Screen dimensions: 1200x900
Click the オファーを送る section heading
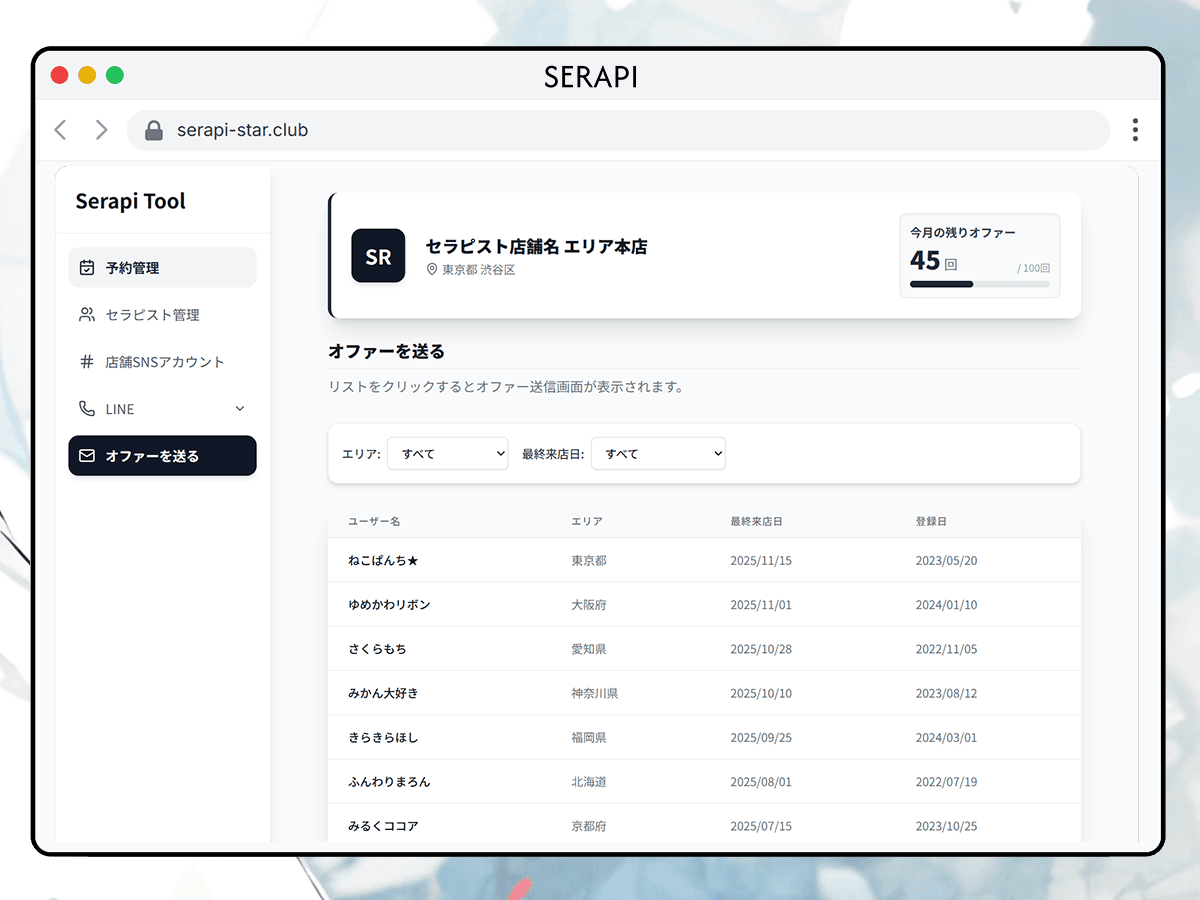(386, 351)
